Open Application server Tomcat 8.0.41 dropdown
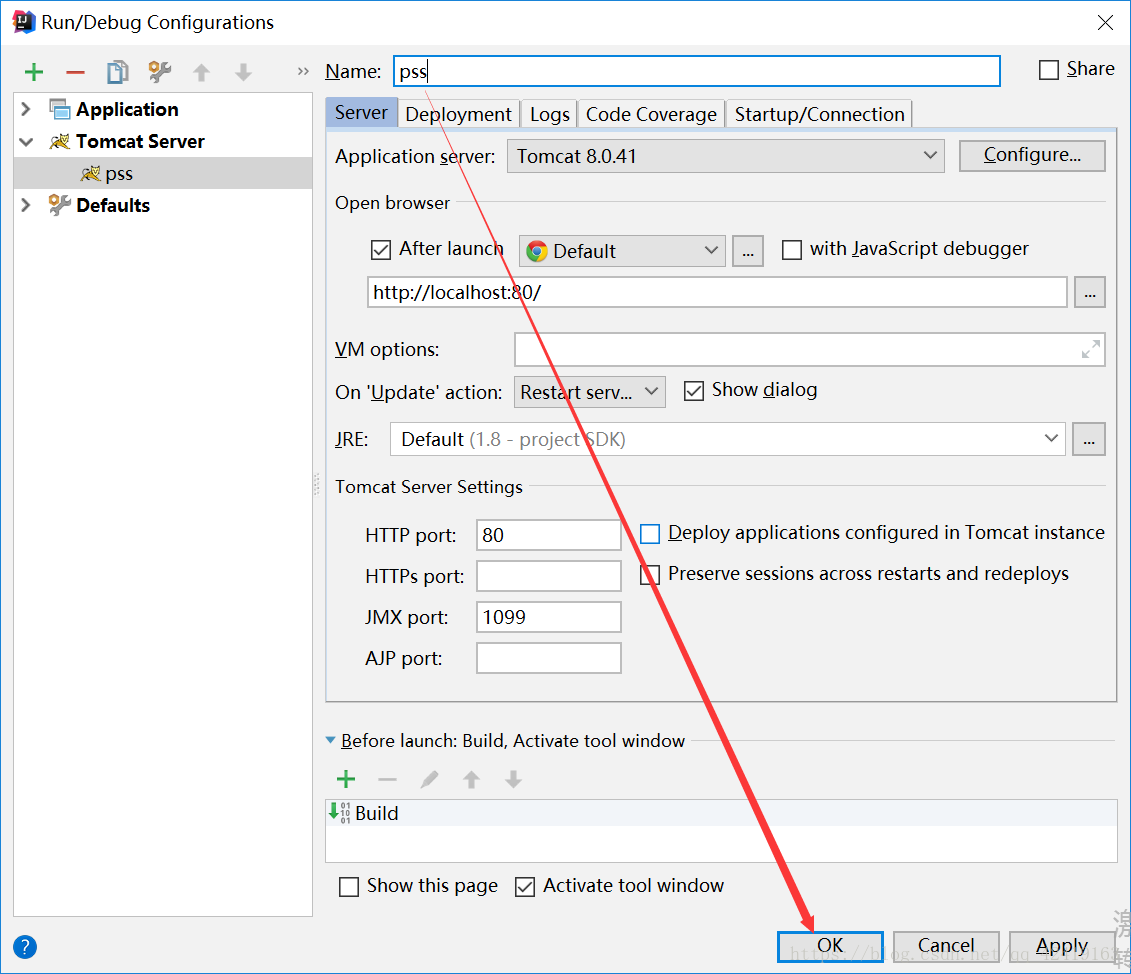This screenshot has width=1131, height=974. (726, 156)
